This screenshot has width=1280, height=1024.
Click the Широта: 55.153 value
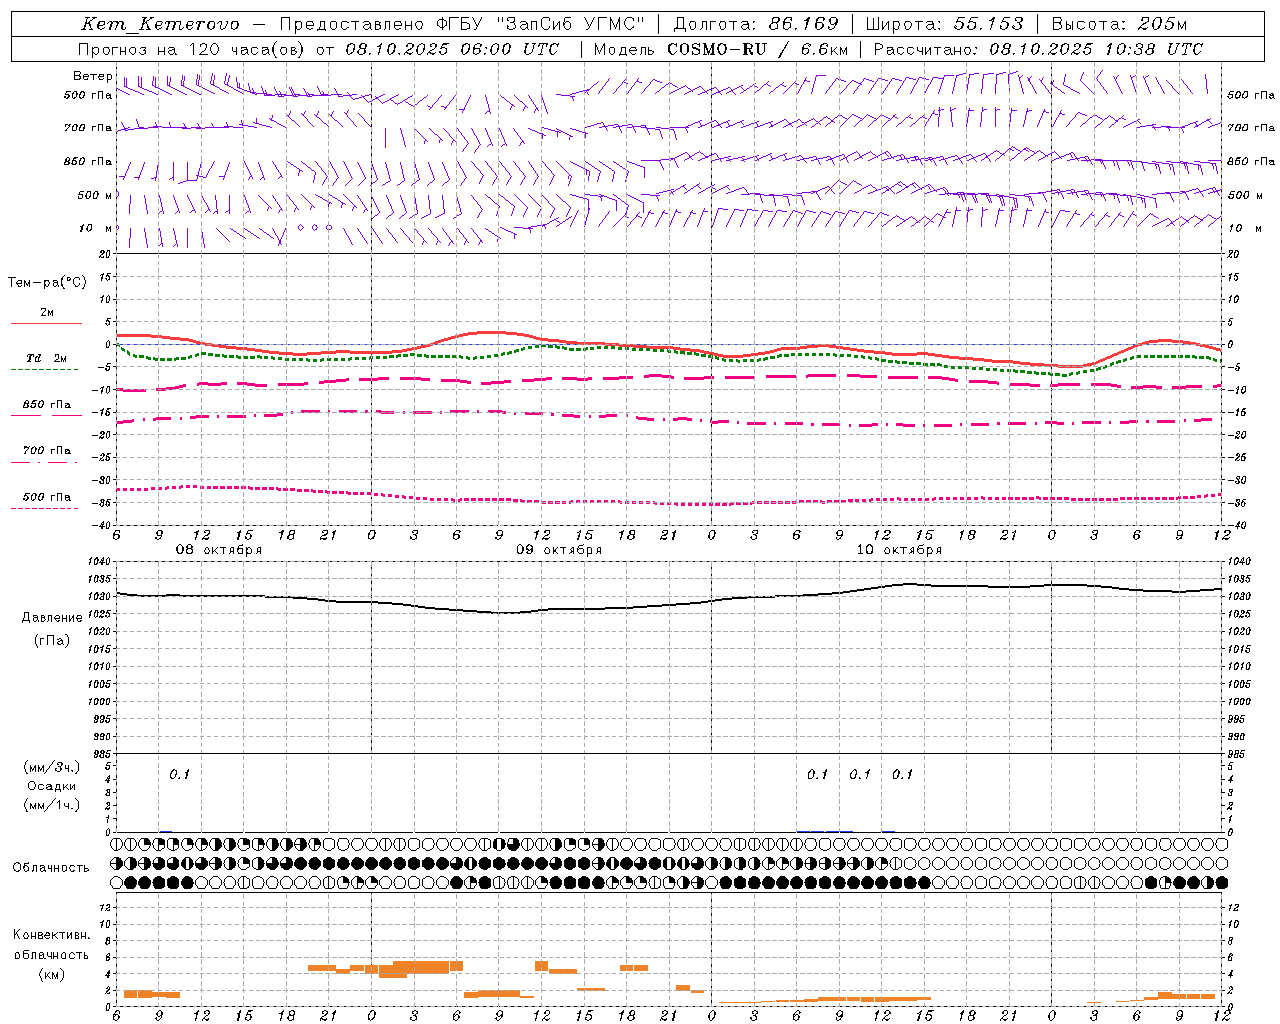click(945, 24)
